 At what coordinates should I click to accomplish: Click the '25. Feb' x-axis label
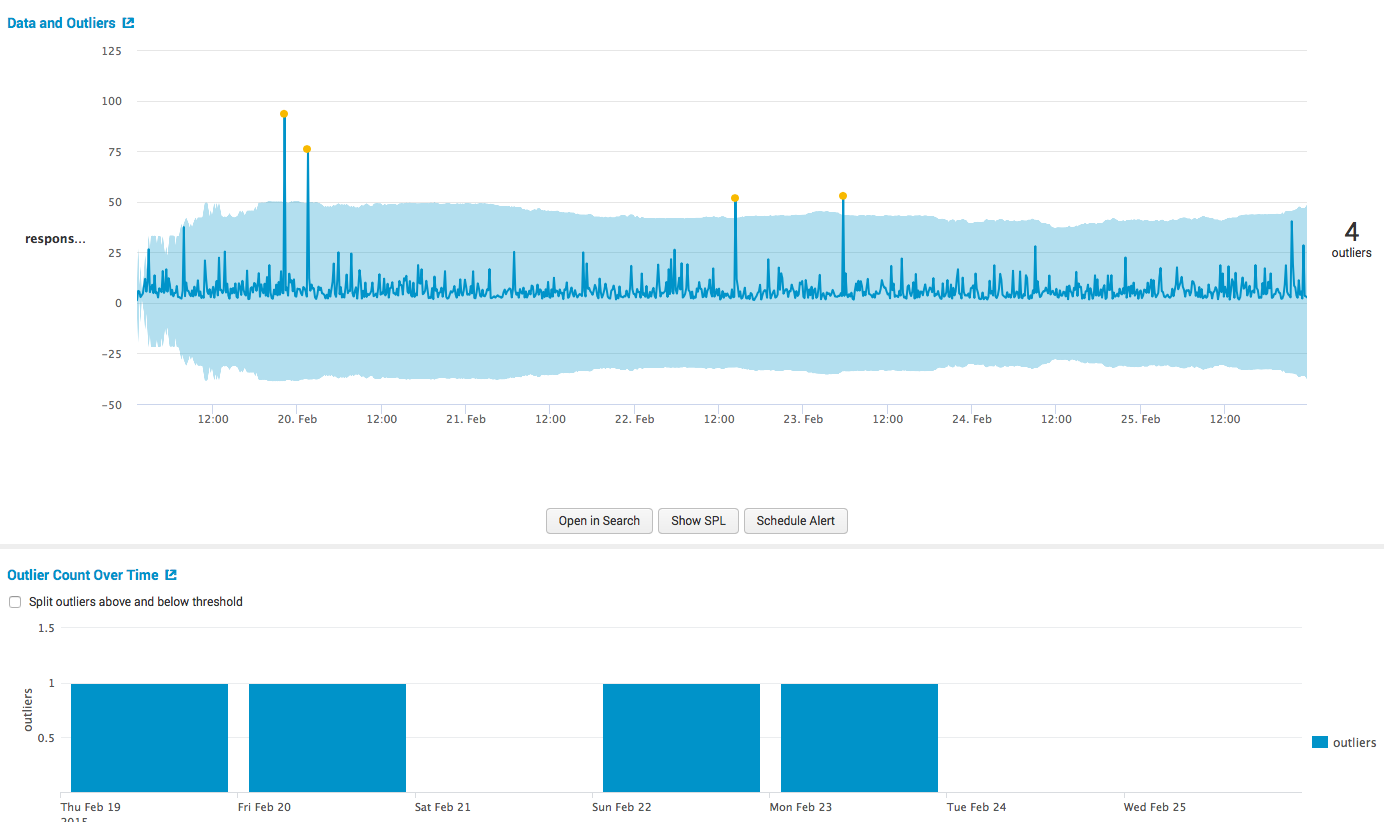tap(1140, 419)
